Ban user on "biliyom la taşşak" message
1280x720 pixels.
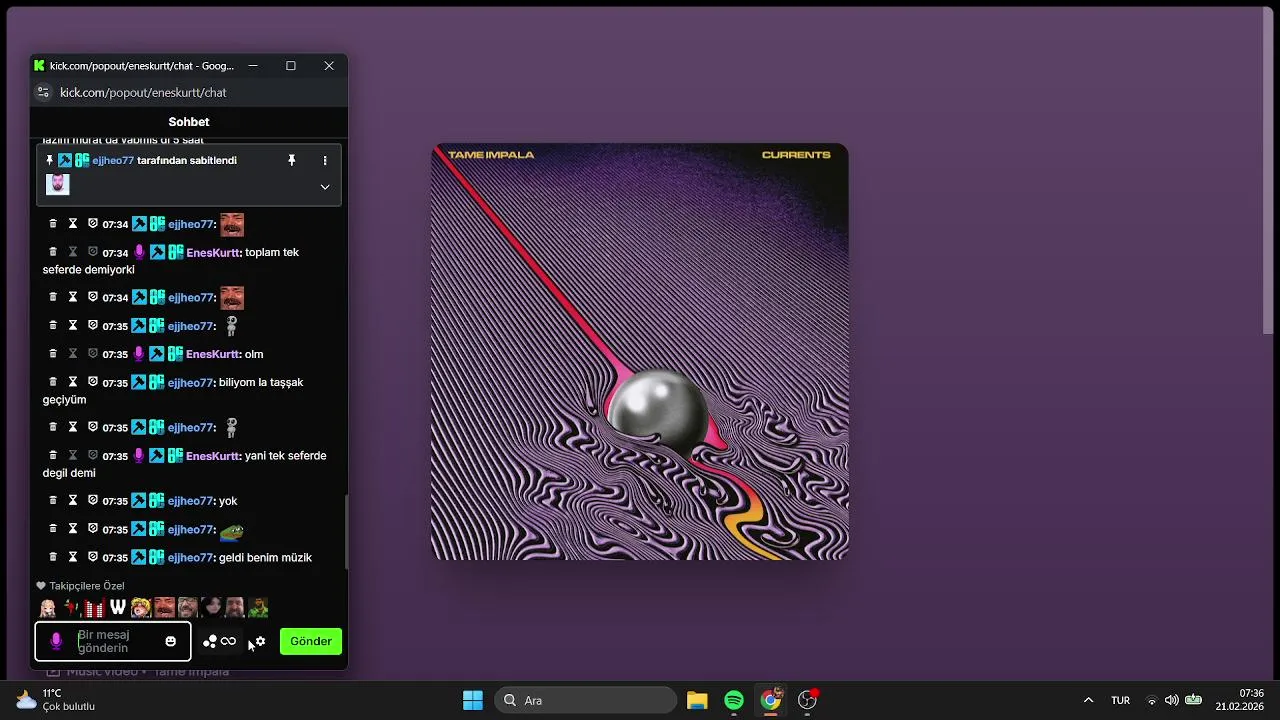click(93, 382)
